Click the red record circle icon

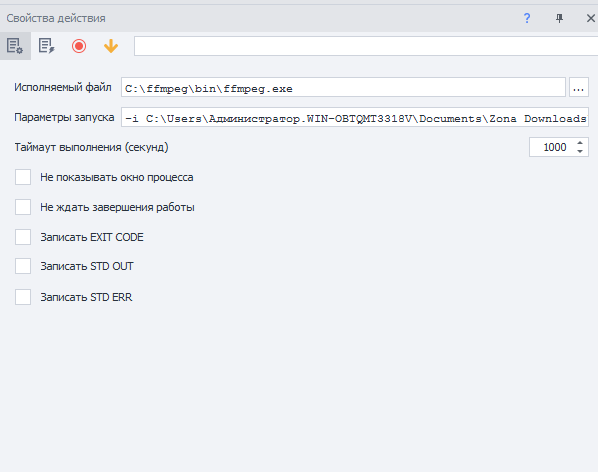pos(79,46)
